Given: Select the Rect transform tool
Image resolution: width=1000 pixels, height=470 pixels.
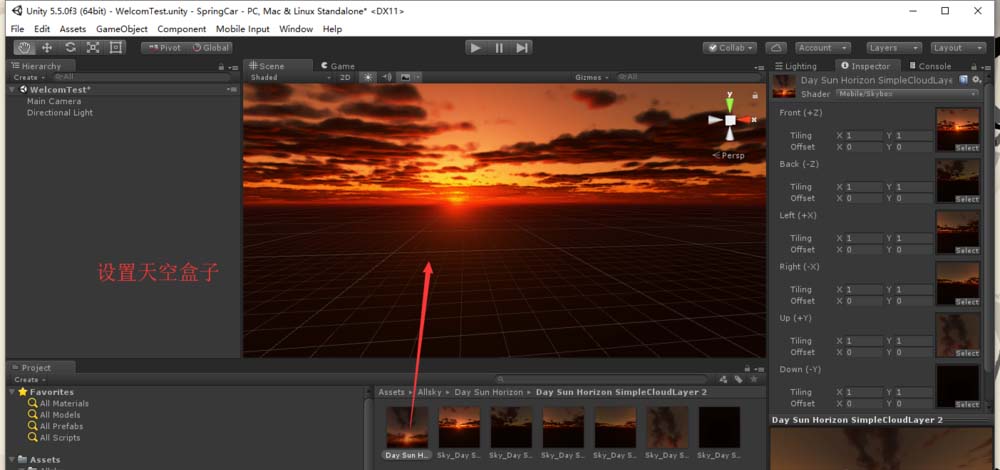Looking at the screenshot, I should click(115, 48).
